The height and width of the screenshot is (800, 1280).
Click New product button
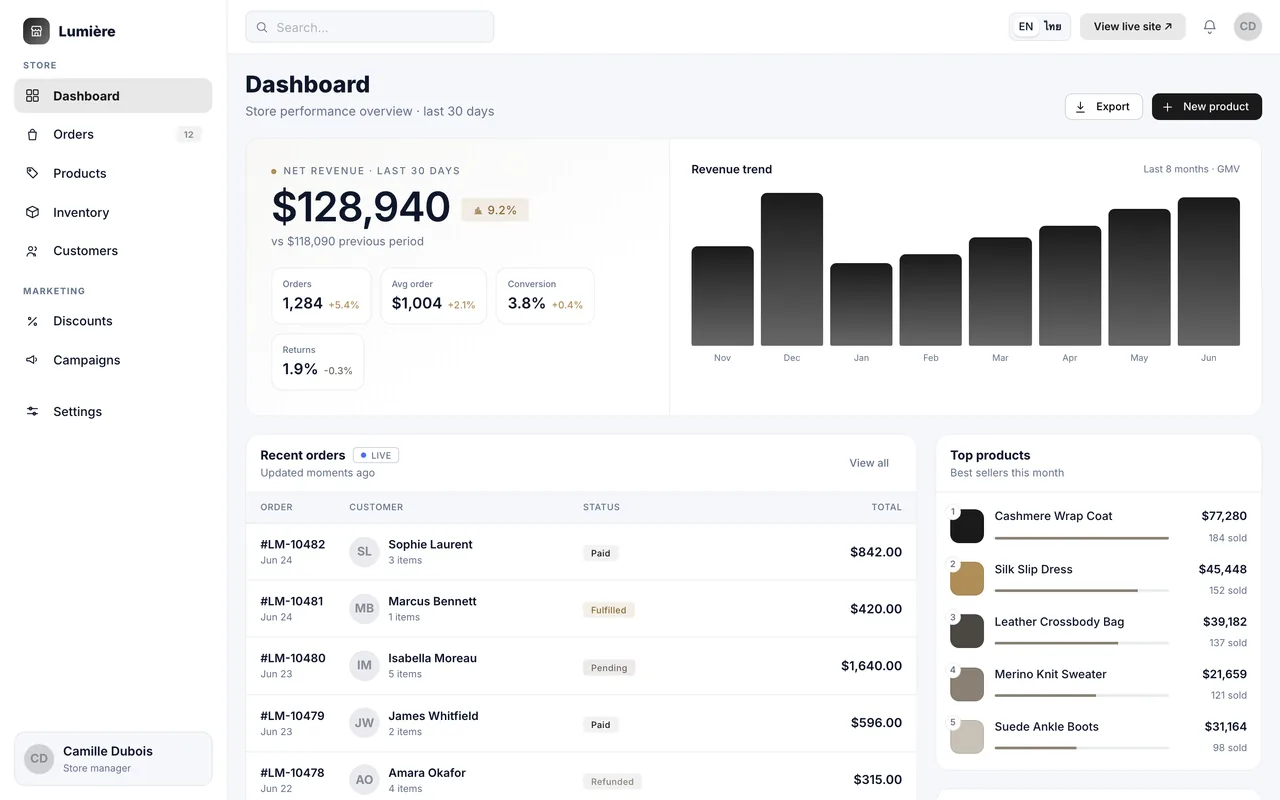pyautogui.click(x=1207, y=107)
